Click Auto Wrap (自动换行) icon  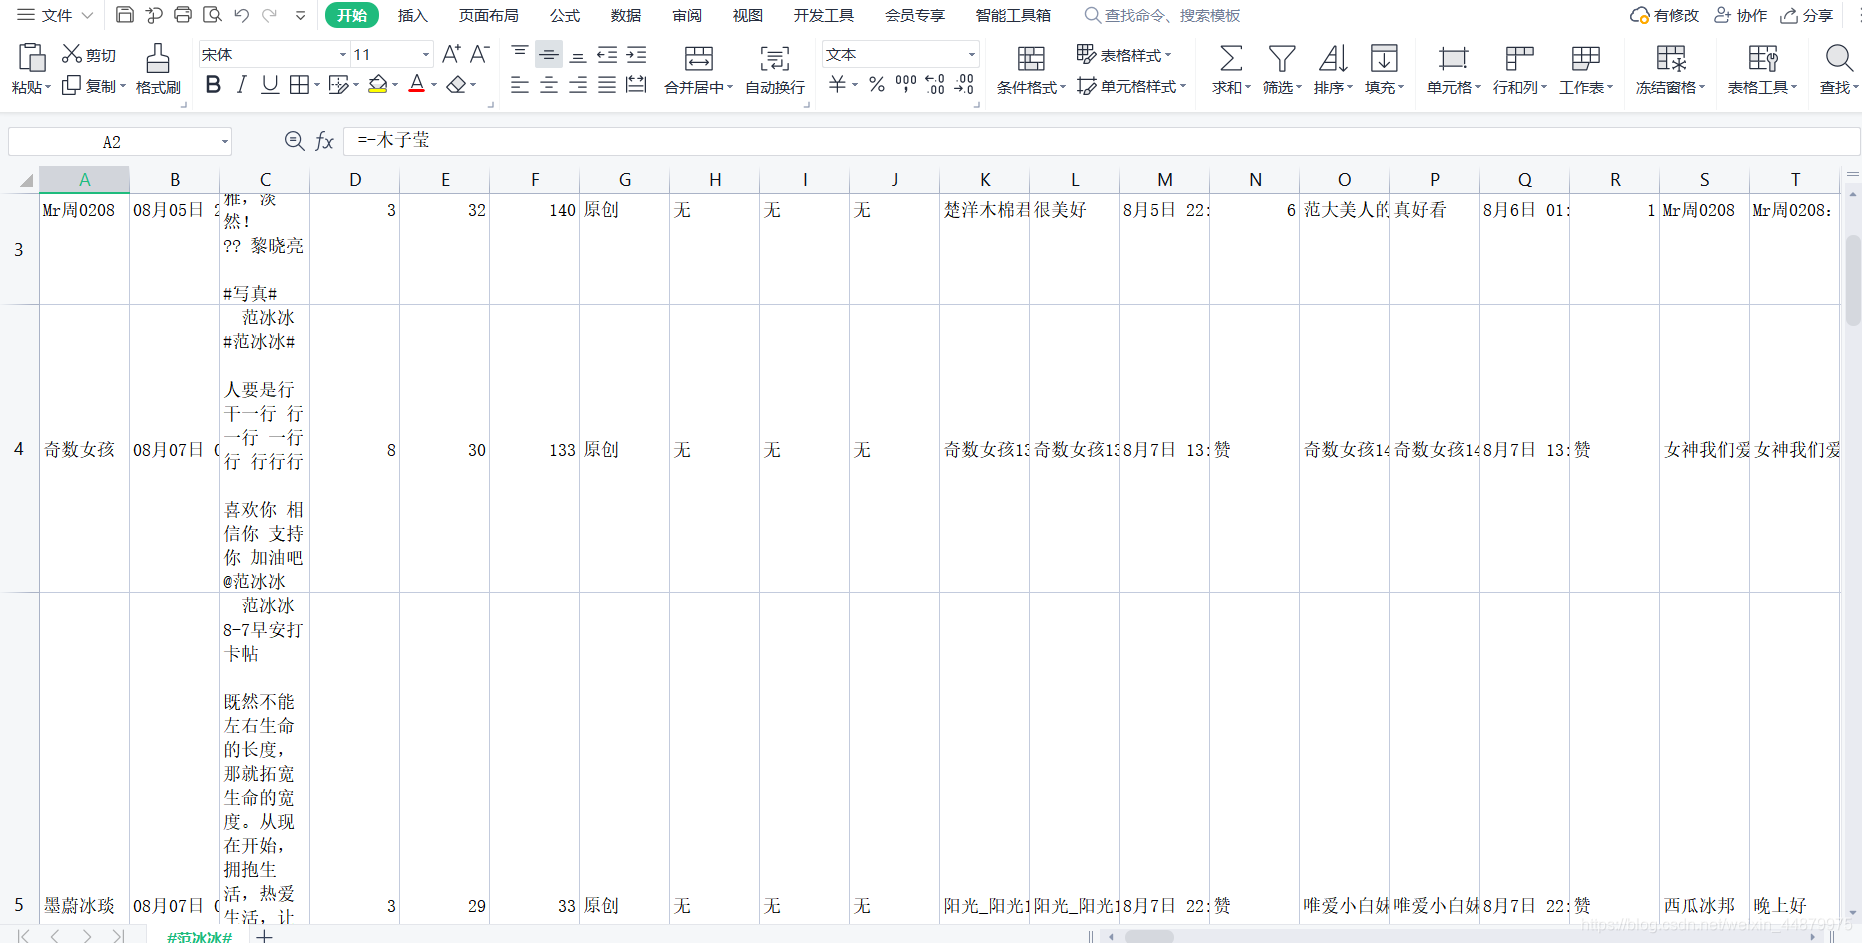coord(775,58)
